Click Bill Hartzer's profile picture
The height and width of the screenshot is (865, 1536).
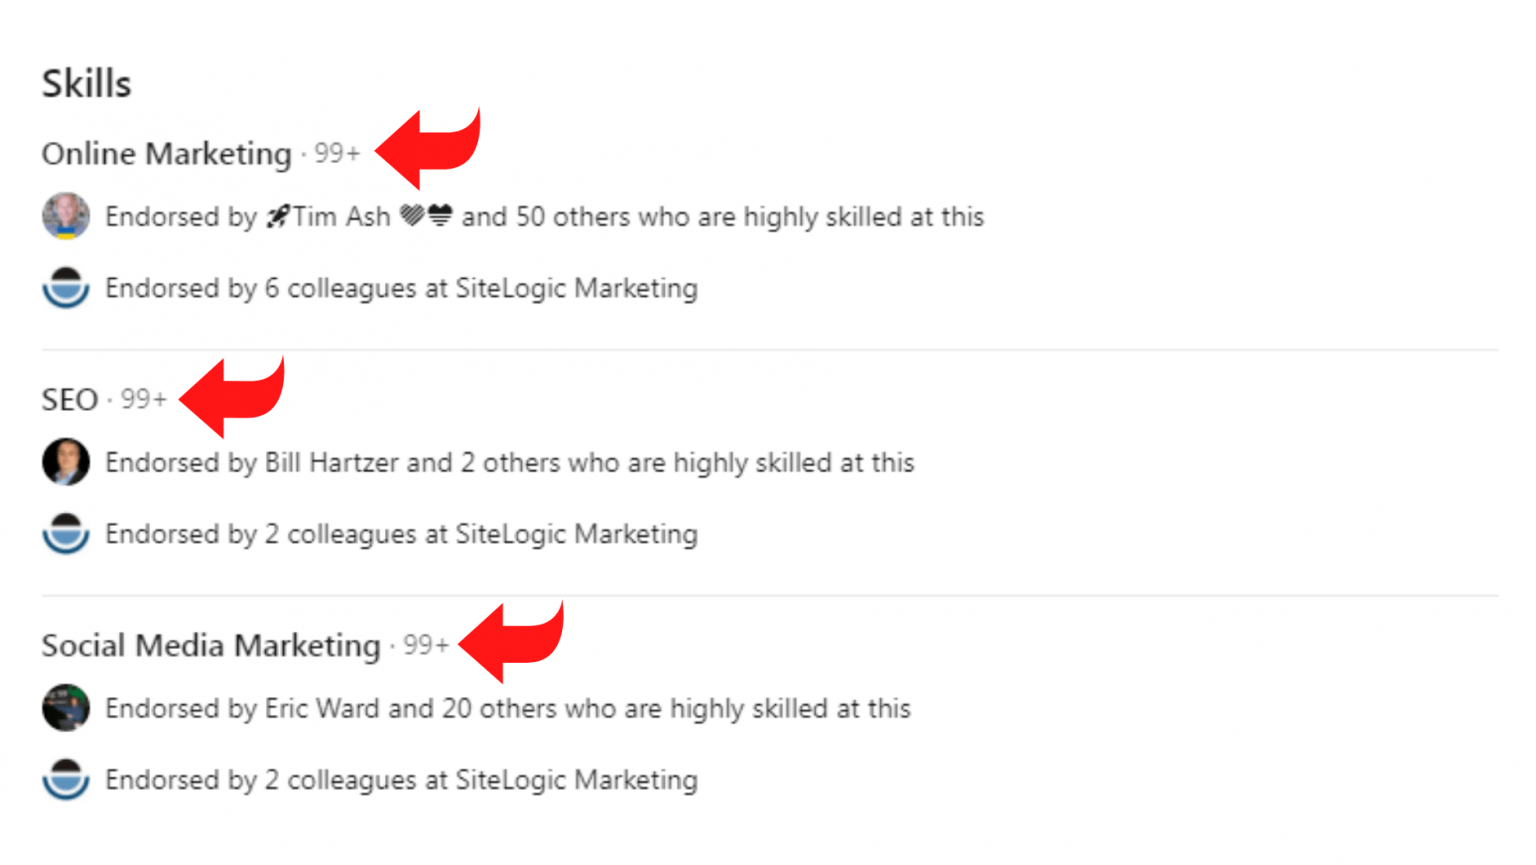click(x=65, y=462)
